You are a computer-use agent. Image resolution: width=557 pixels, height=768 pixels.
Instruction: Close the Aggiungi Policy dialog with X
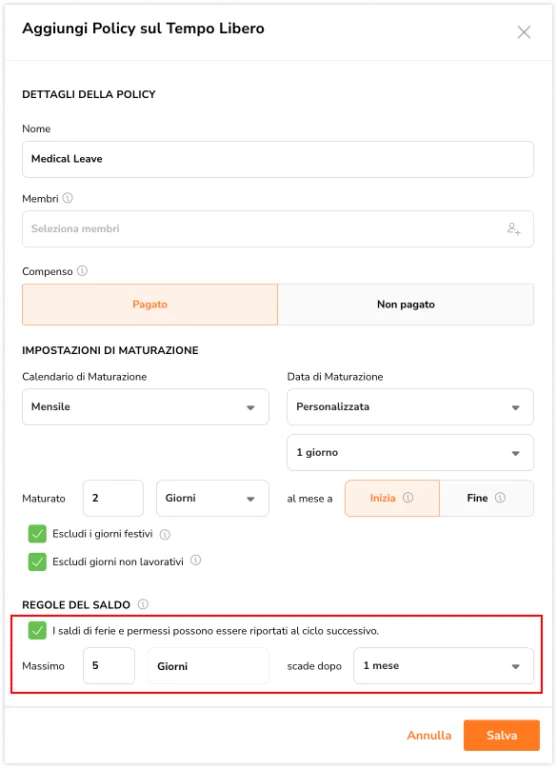click(524, 32)
